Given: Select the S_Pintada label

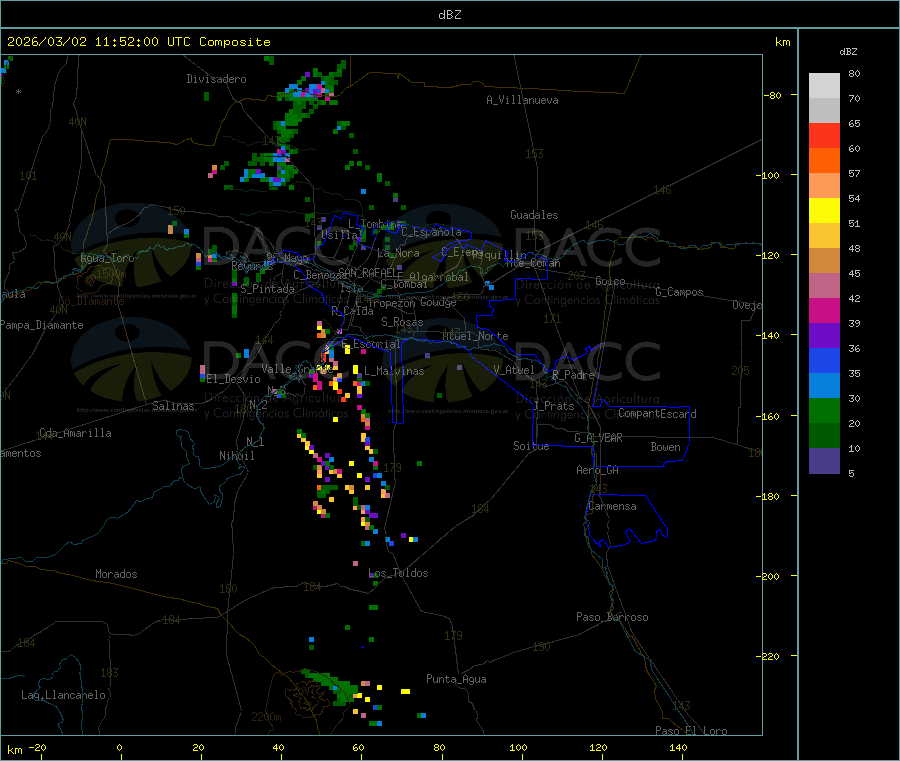Looking at the screenshot, I should point(267,289).
